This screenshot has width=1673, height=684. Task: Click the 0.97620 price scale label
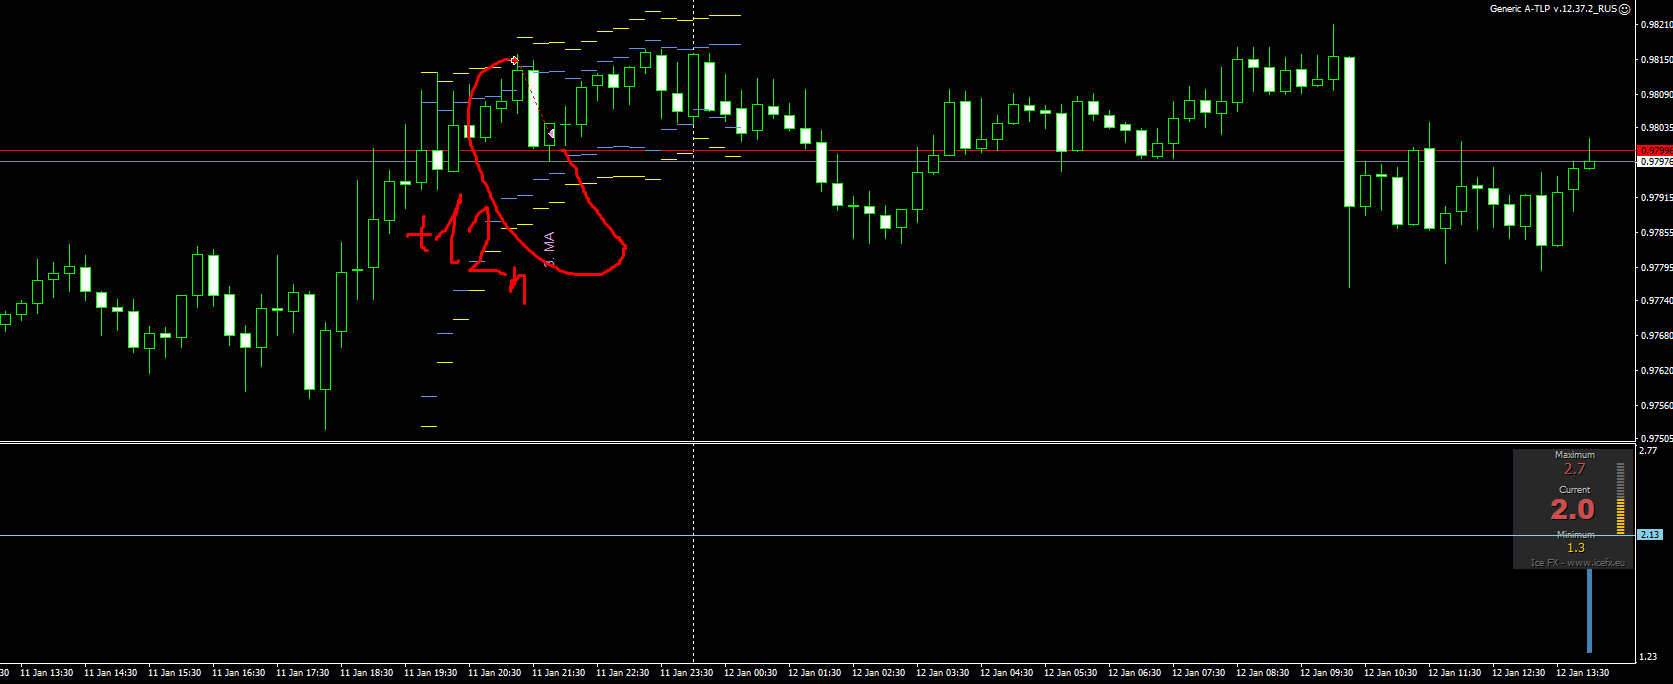1656,371
